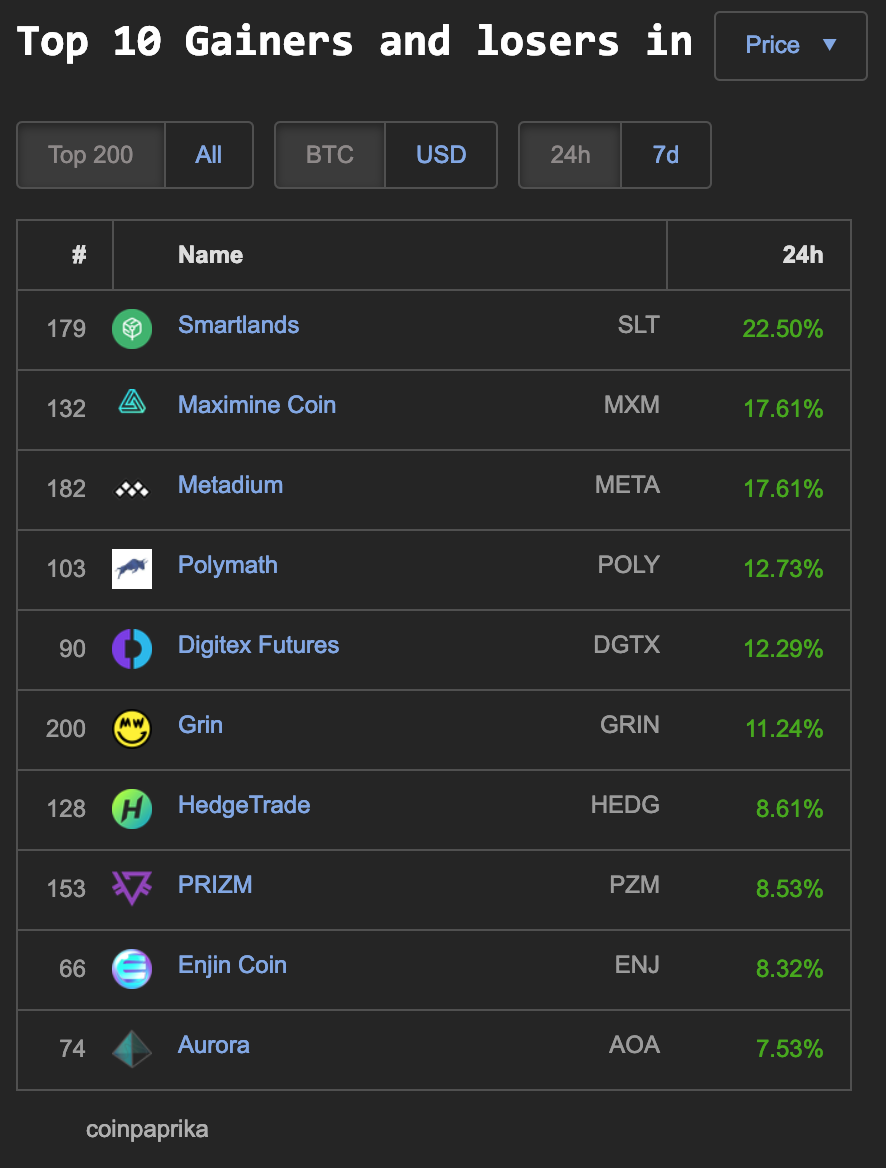The height and width of the screenshot is (1168, 886).
Task: Click the Name column header
Action: pyautogui.click(x=210, y=255)
